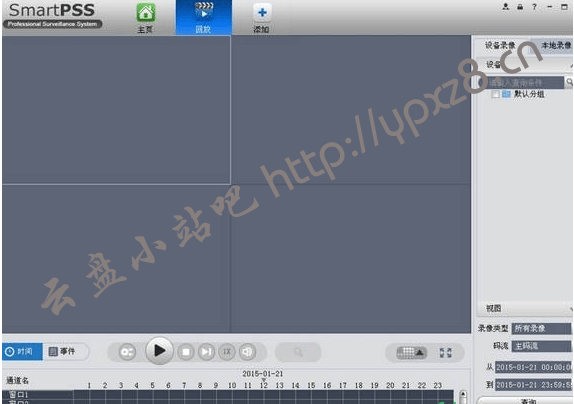The image size is (574, 404).
Task: Click the 12 hour mark on timeline
Action: pyautogui.click(x=264, y=385)
